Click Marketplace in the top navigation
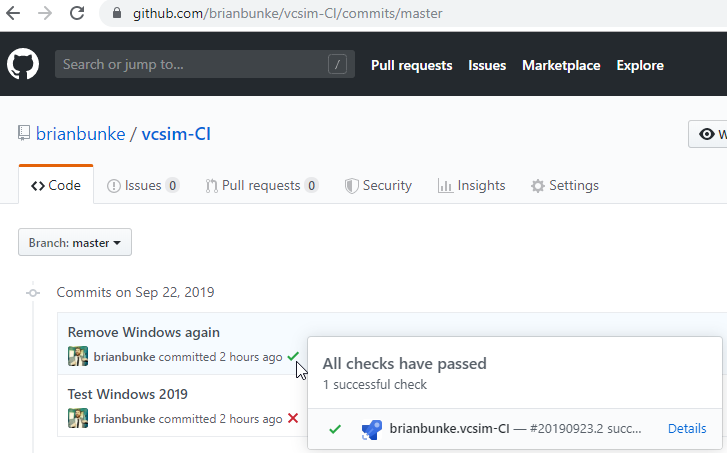727x453 pixels. (561, 65)
